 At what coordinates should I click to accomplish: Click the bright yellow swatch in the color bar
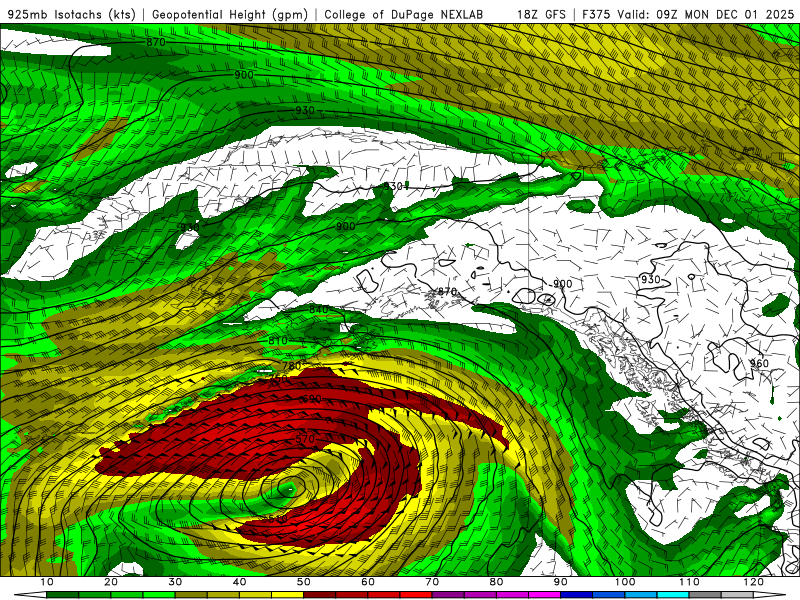[x=288, y=595]
